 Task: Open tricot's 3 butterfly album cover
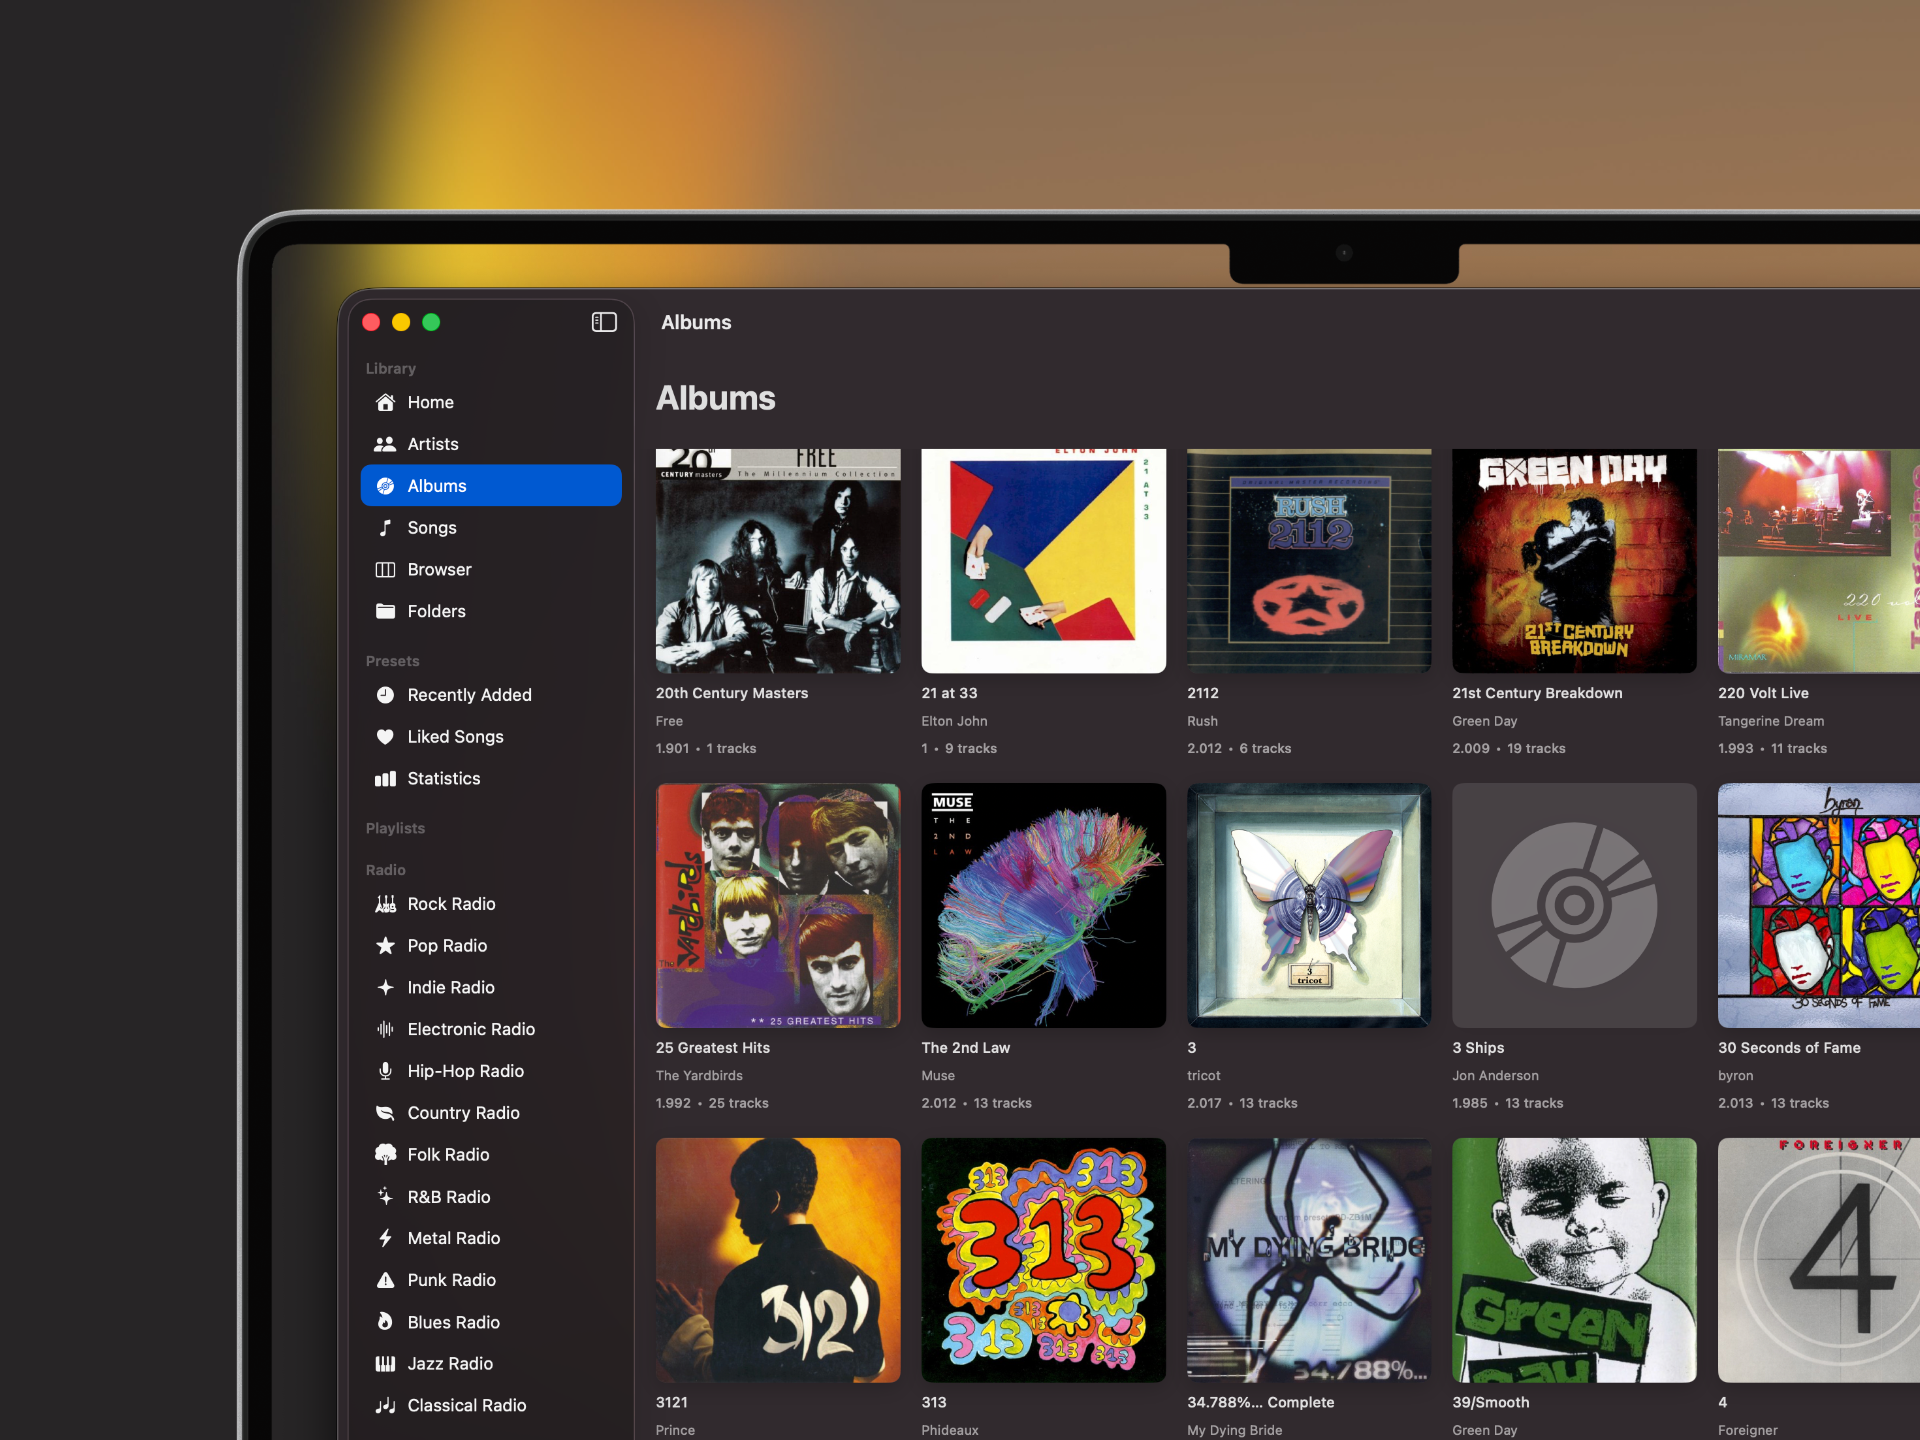click(1309, 906)
